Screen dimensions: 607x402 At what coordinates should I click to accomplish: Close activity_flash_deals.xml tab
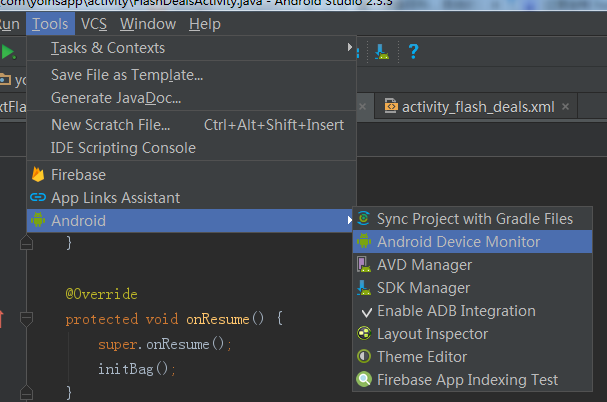point(565,106)
